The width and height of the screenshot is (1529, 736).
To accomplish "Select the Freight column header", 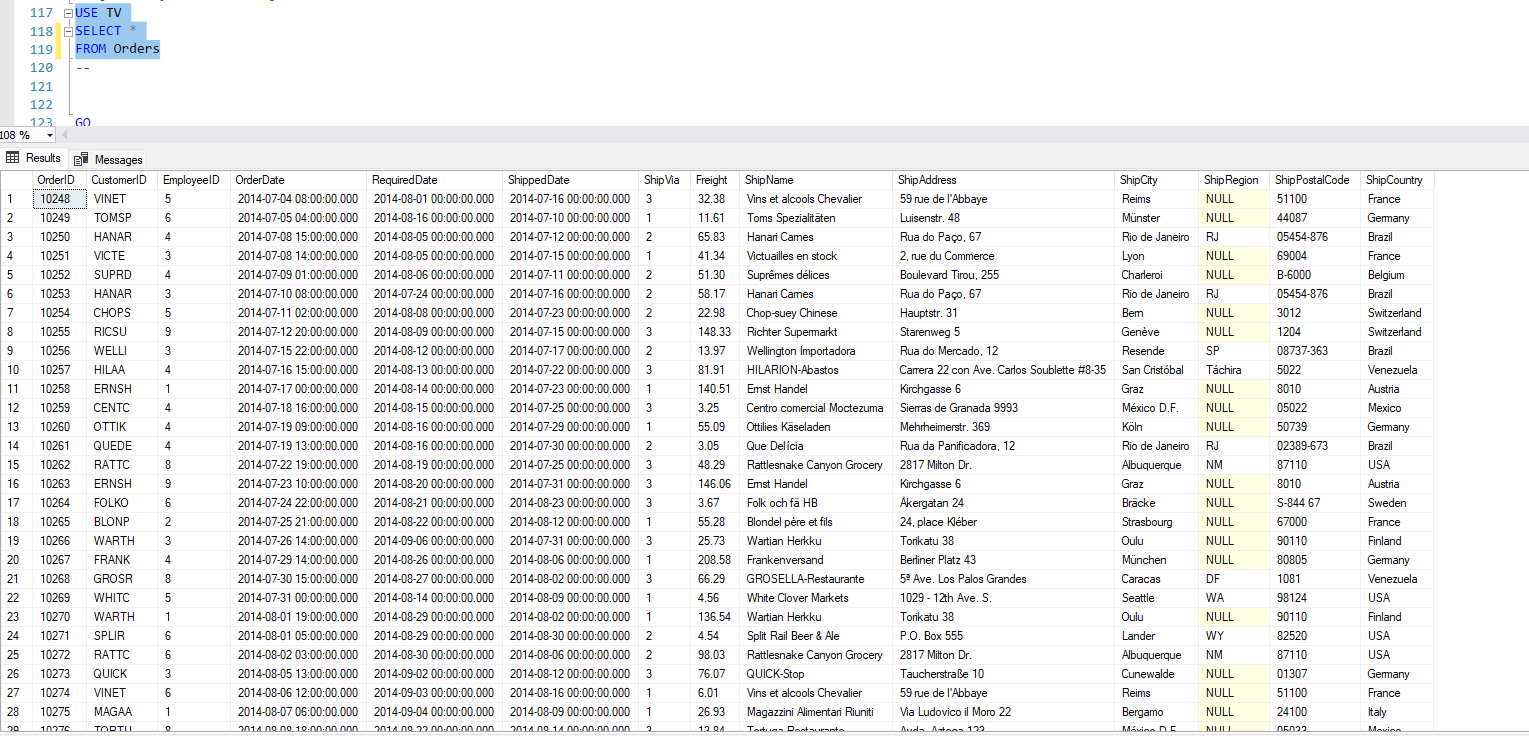I will click(712, 180).
